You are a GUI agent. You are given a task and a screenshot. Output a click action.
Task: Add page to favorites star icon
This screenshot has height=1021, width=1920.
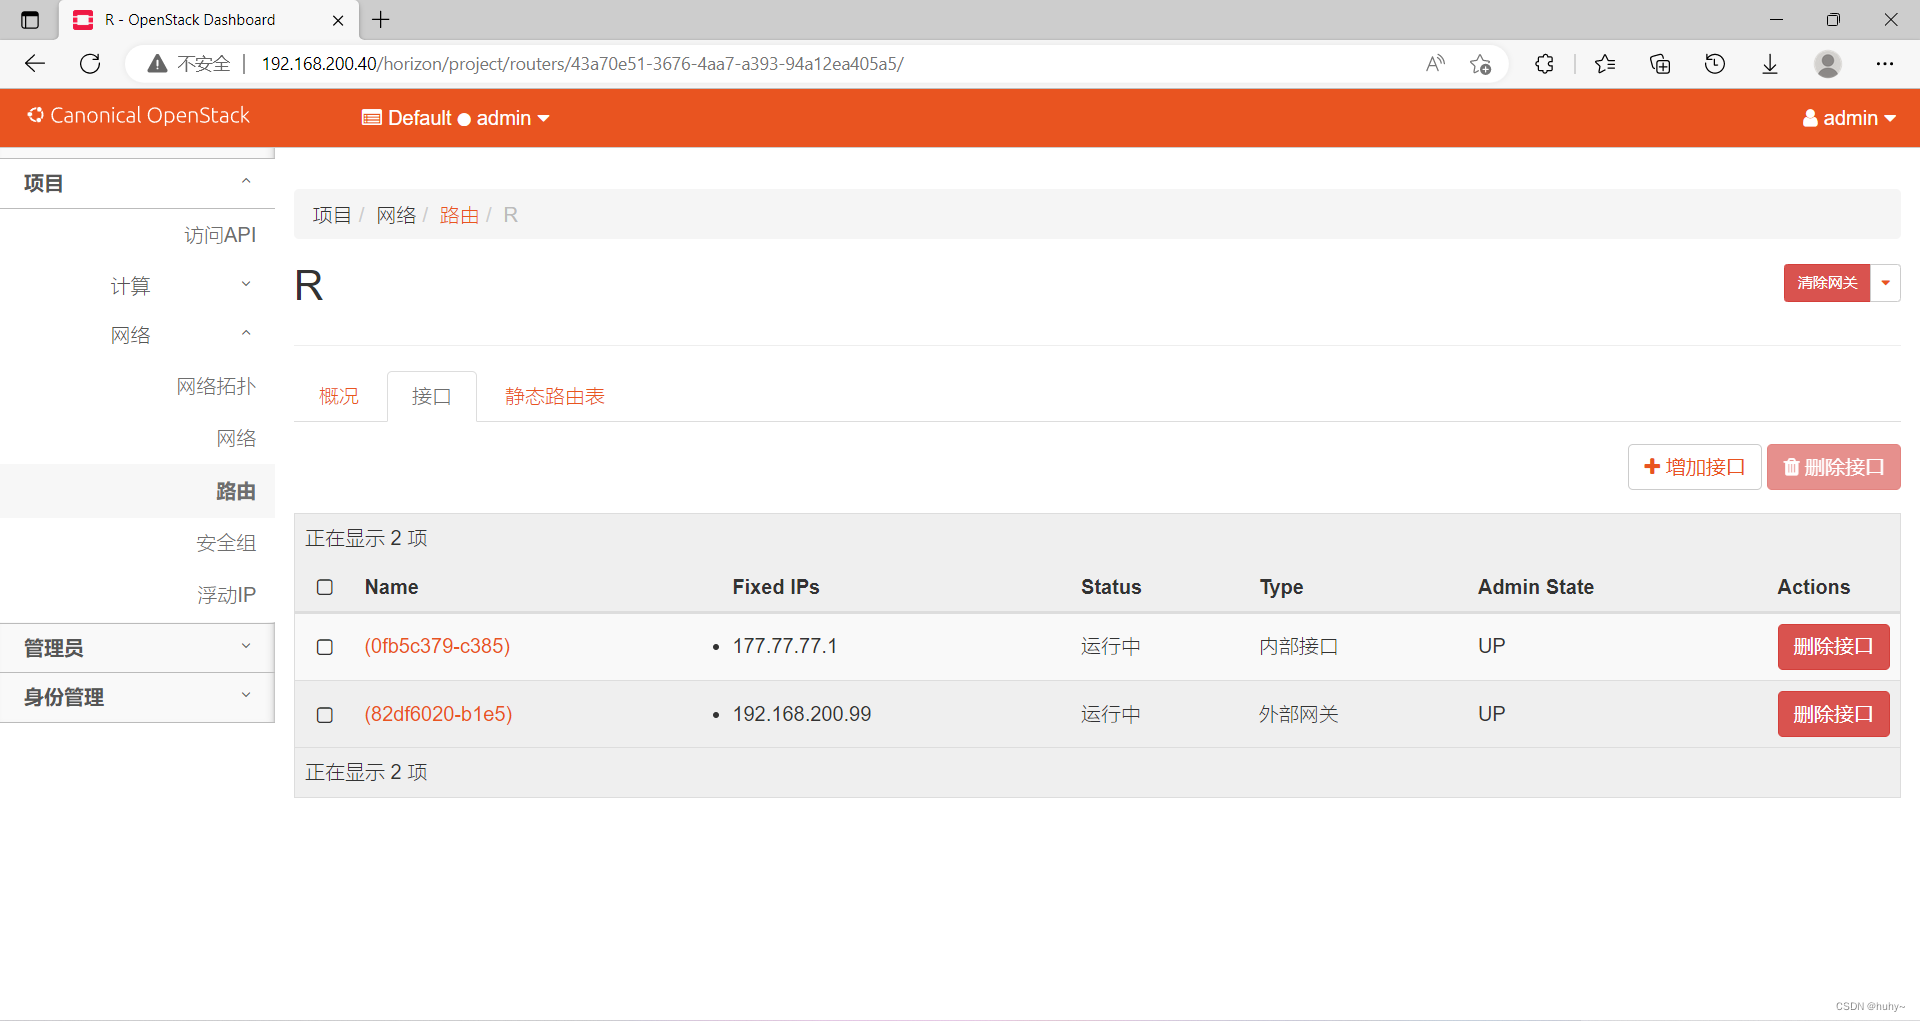1481,64
